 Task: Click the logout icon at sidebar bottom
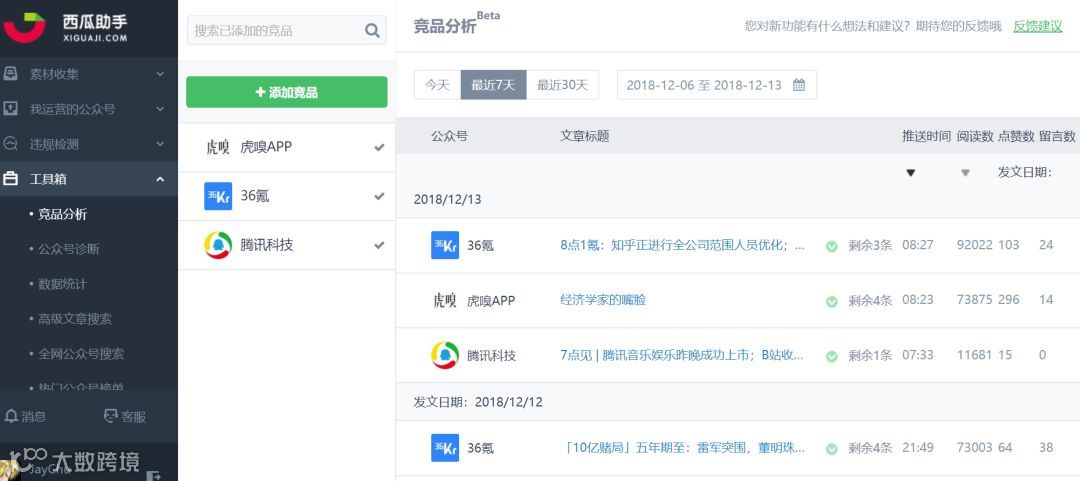click(154, 475)
